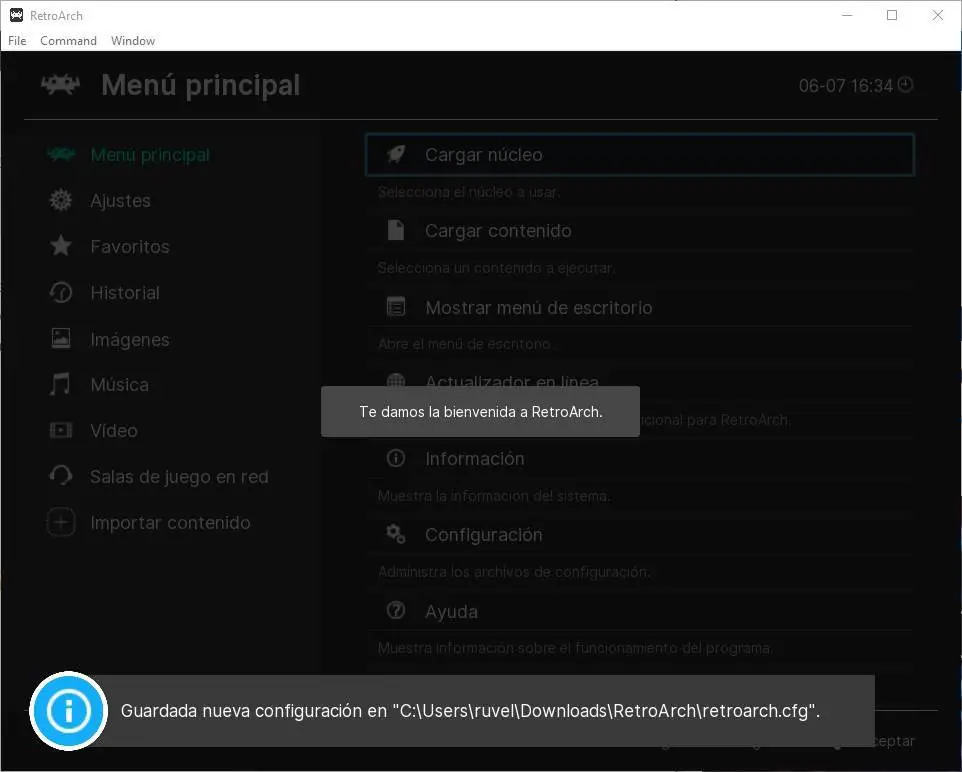Click the Imágenes picture icon

[x=61, y=338]
